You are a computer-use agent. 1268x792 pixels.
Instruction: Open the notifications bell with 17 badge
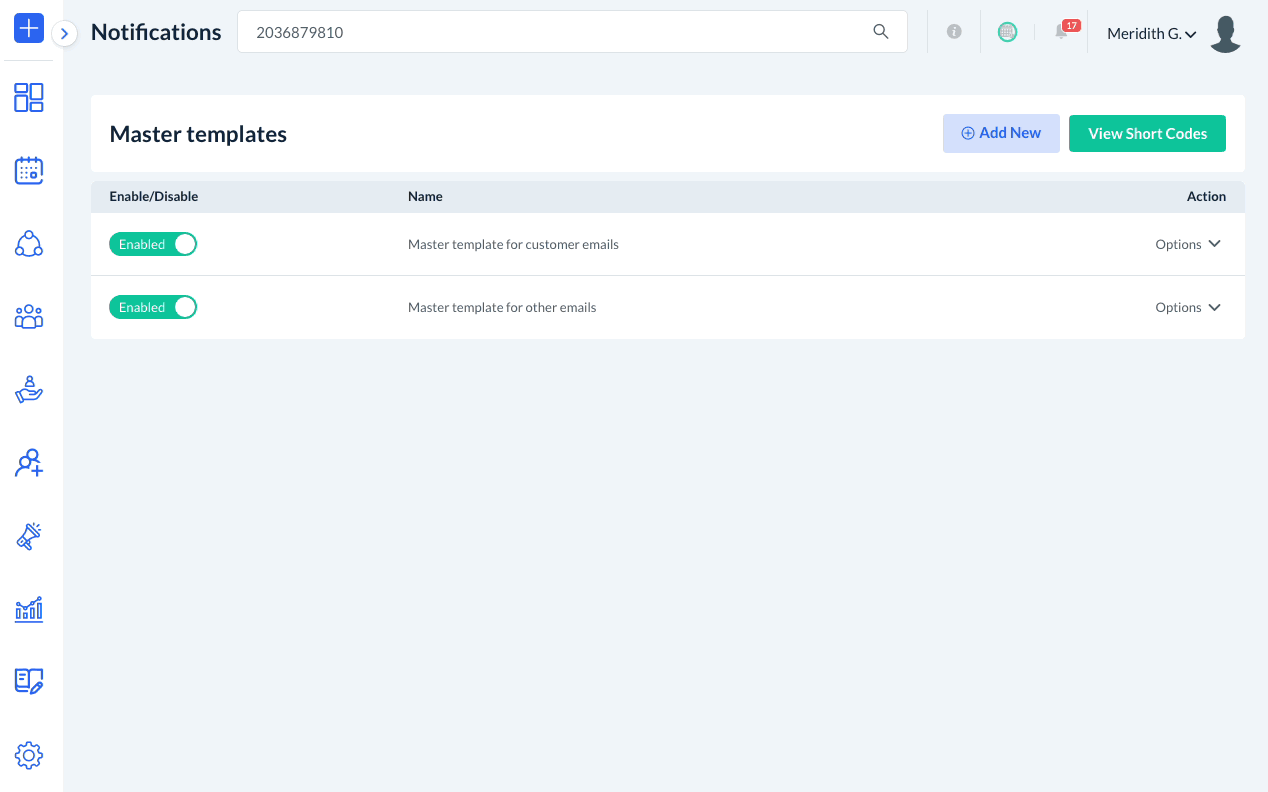click(x=1065, y=30)
